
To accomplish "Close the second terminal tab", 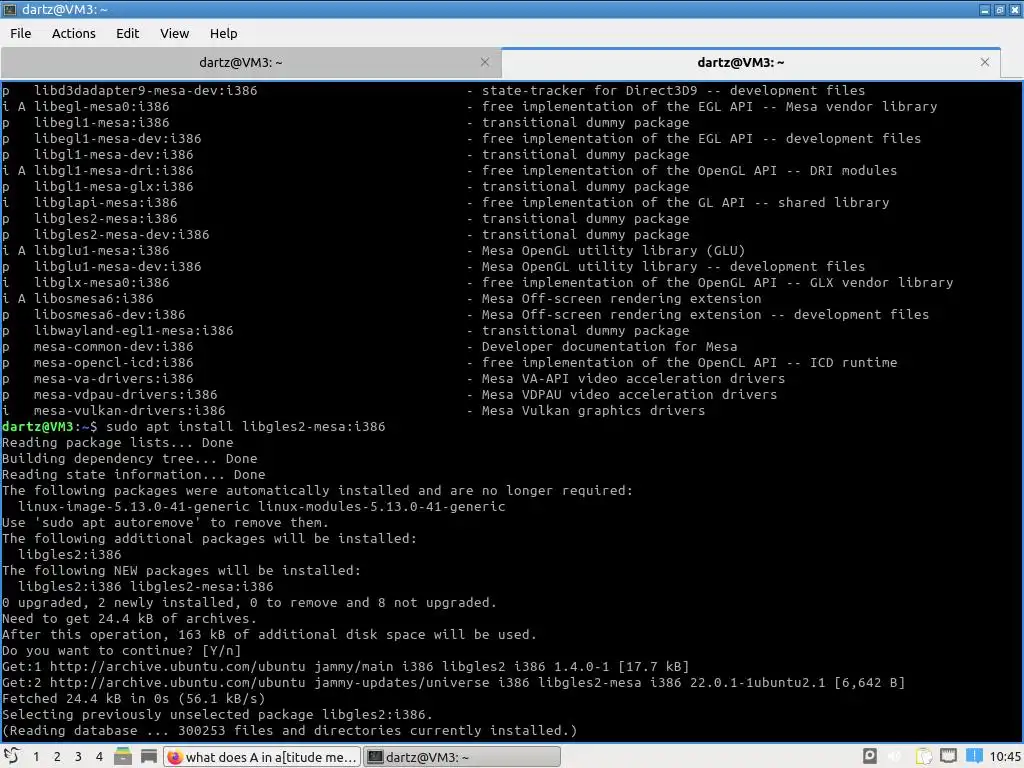I will pos(985,62).
